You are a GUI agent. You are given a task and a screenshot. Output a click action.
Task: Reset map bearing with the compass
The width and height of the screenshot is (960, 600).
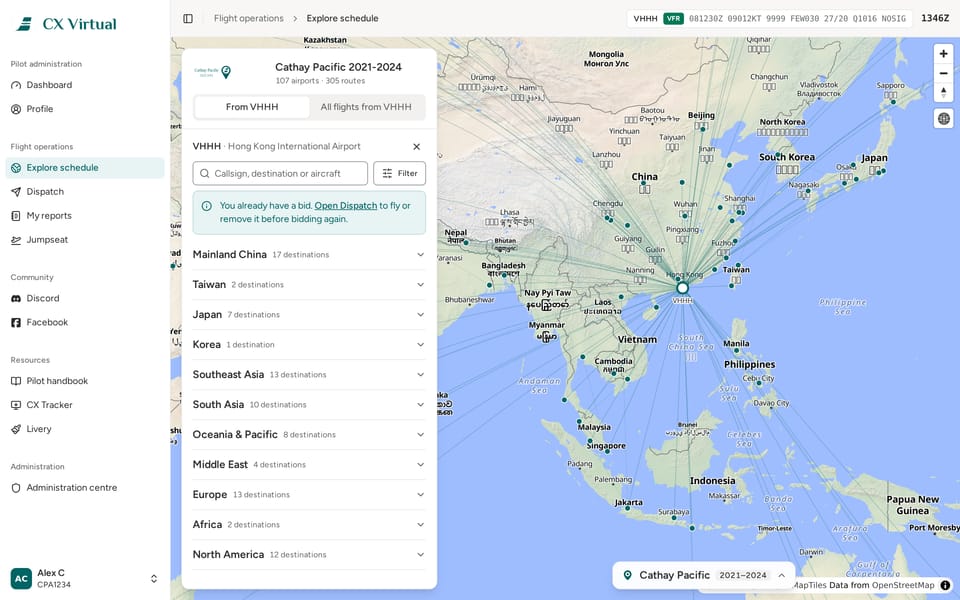(x=943, y=92)
